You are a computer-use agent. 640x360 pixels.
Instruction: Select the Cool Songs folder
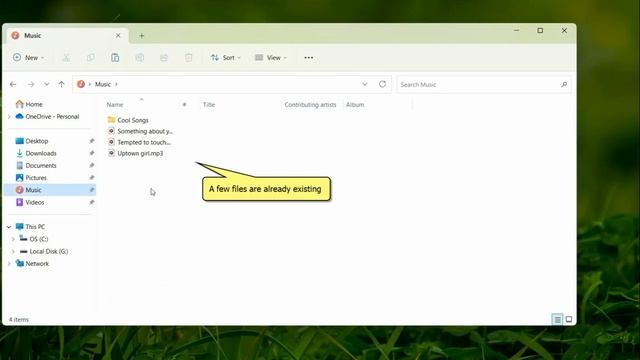133,120
